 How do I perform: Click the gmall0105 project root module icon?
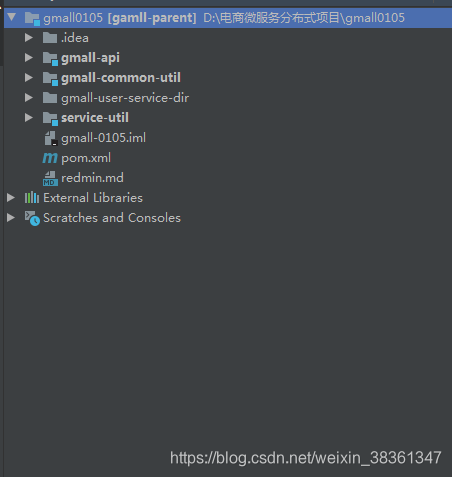pos(32,18)
